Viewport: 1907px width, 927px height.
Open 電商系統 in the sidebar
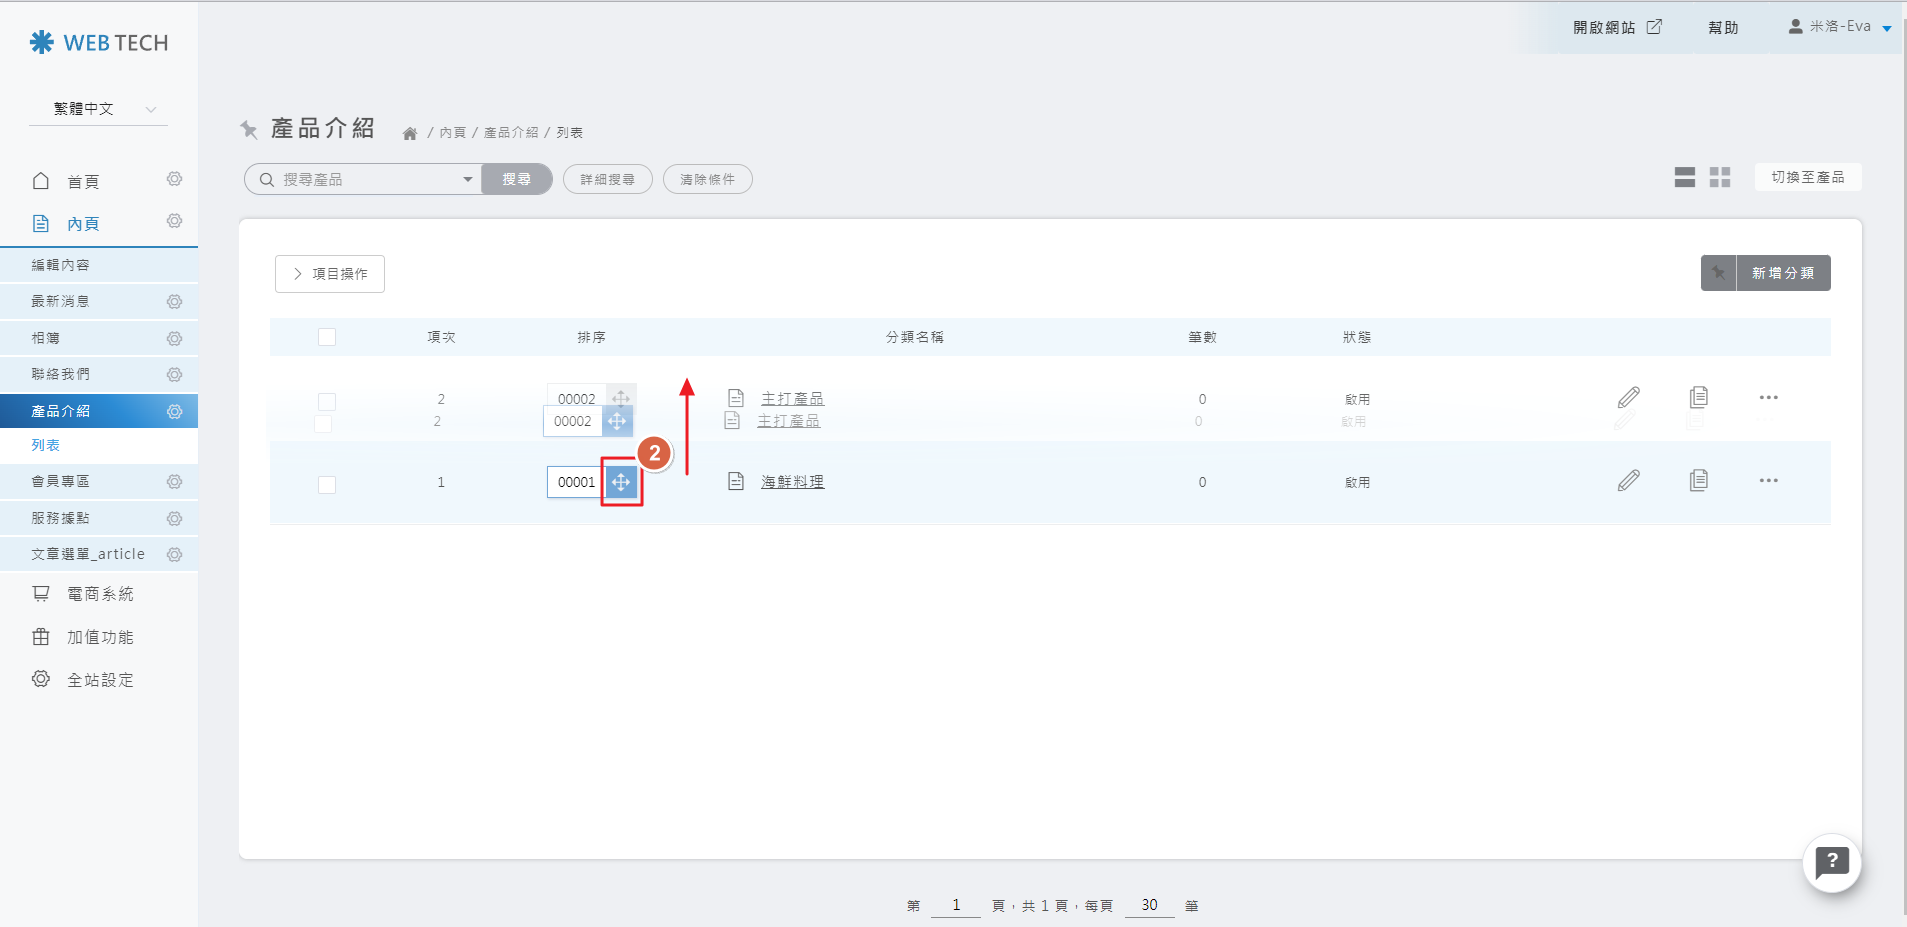pyautogui.click(x=99, y=594)
